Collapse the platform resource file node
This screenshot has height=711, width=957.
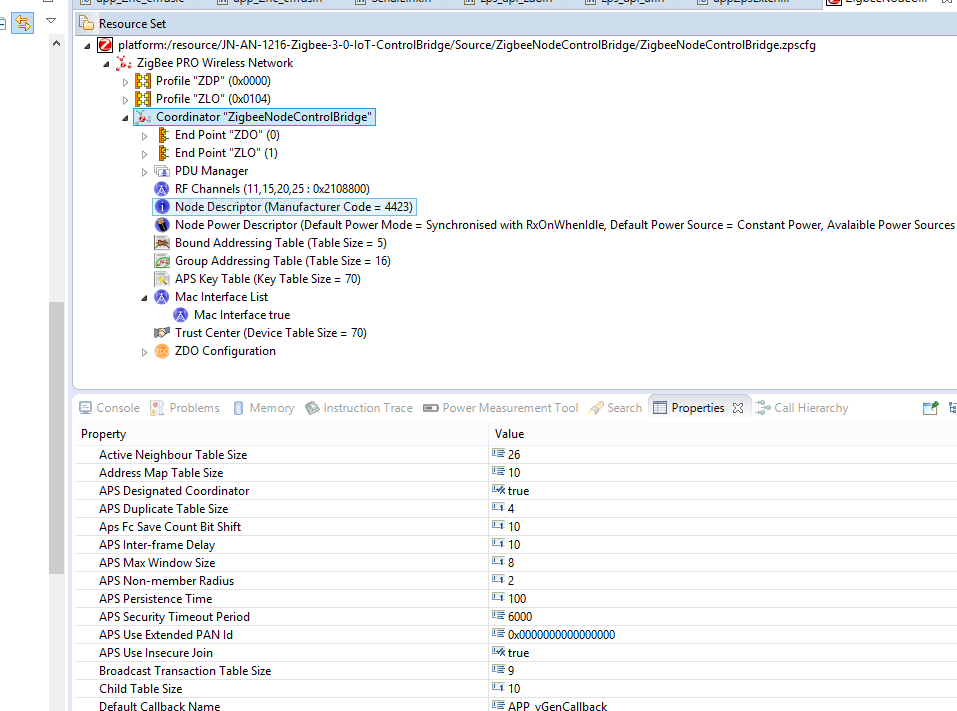pos(87,46)
